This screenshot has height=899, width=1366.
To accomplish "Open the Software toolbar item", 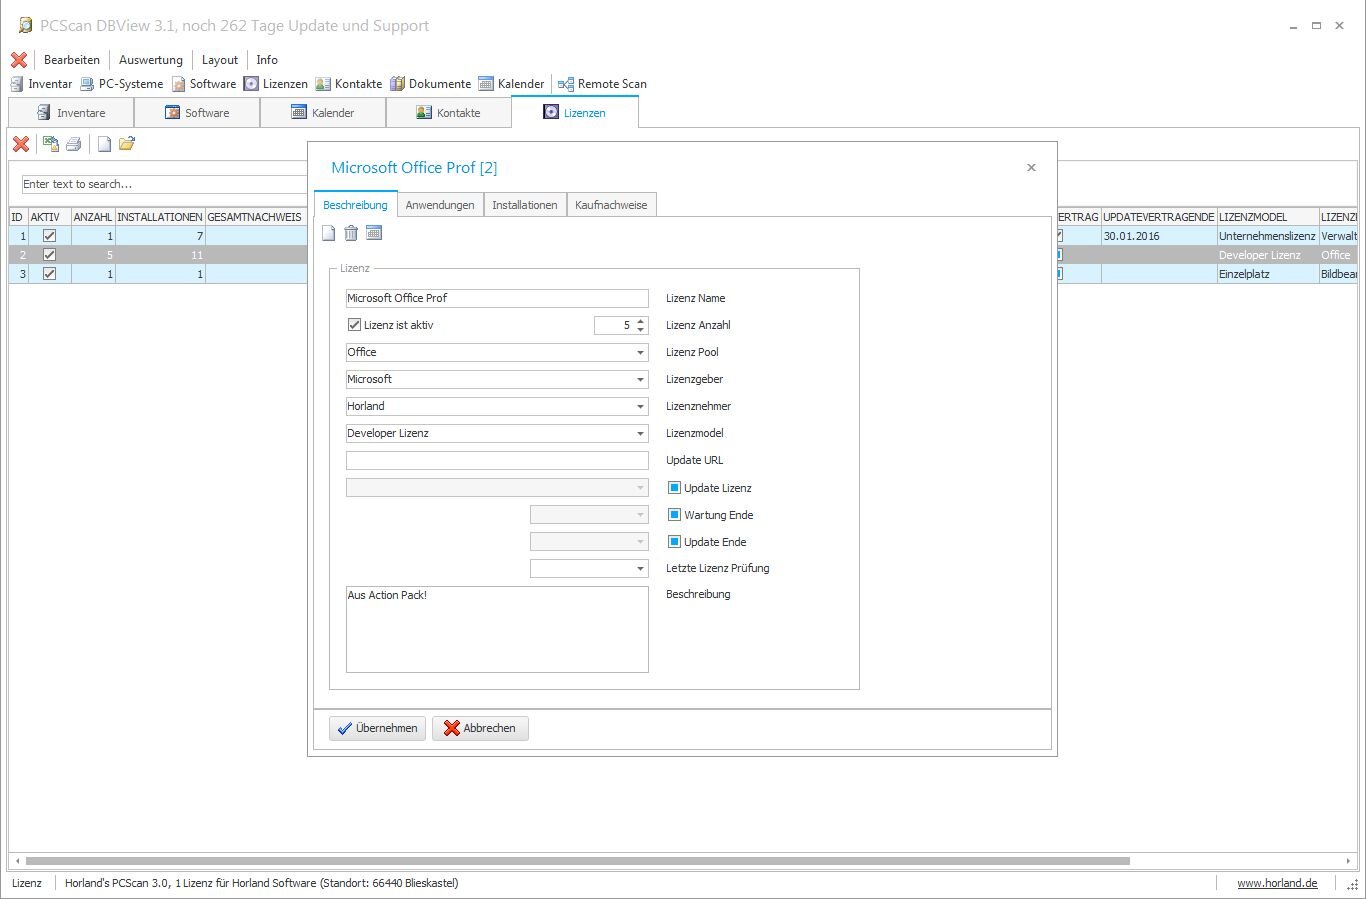I will coord(204,84).
